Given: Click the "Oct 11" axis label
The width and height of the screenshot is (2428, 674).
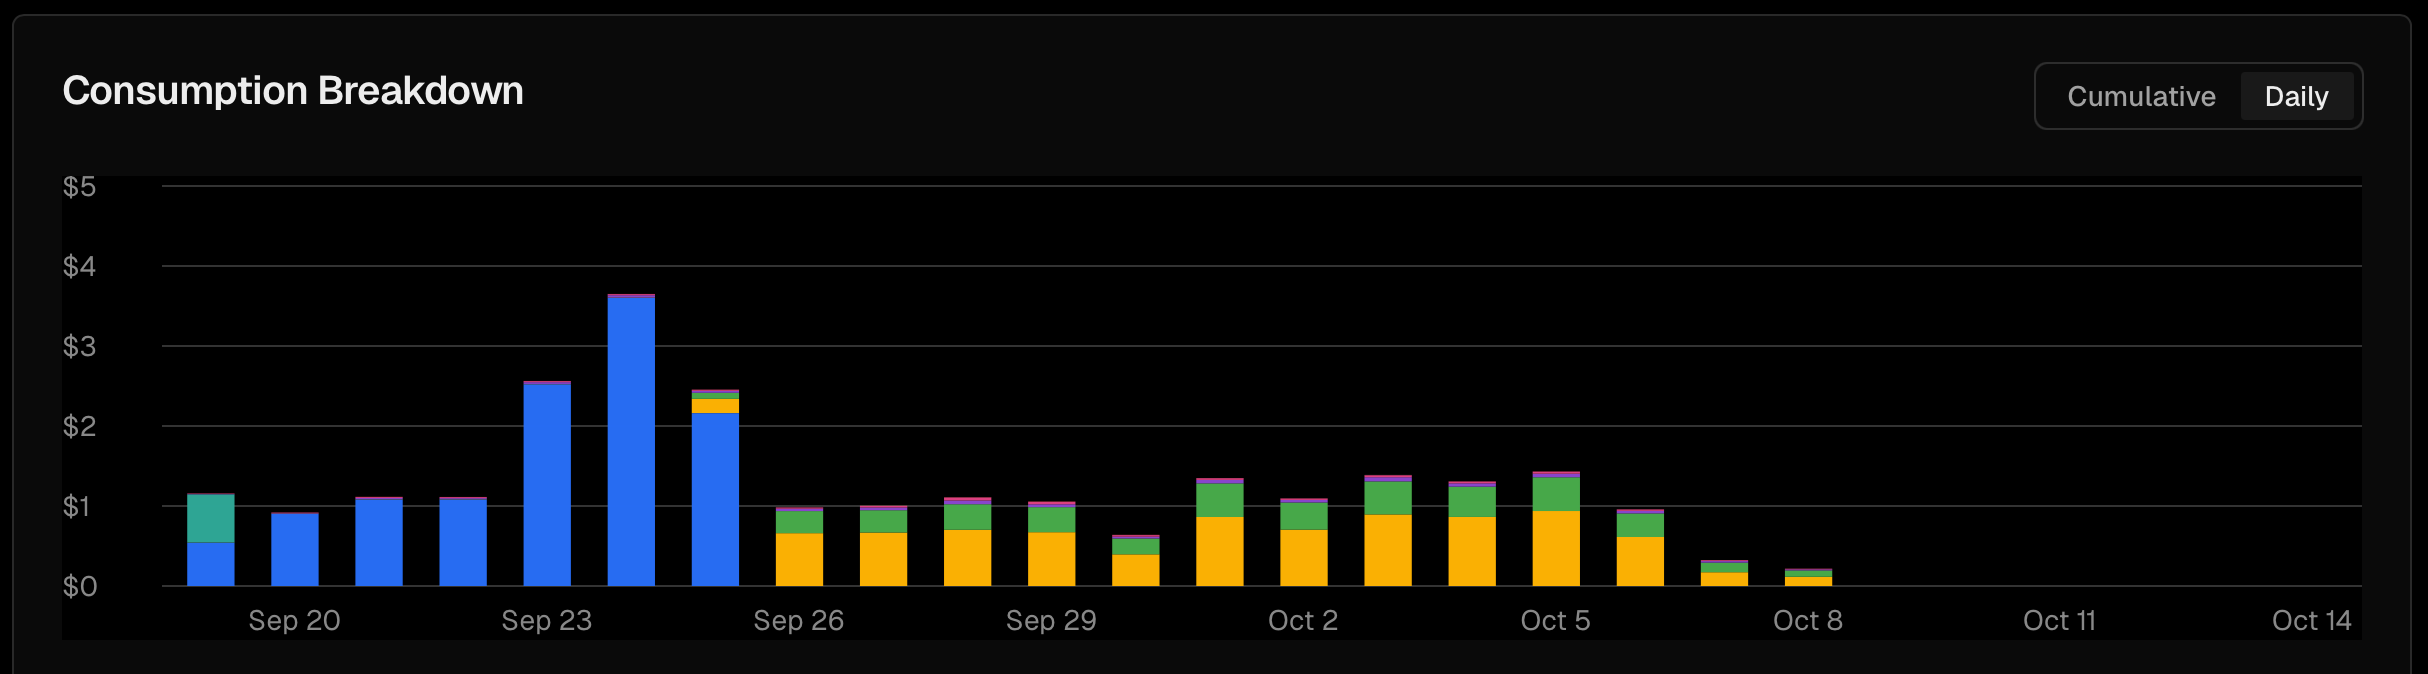Looking at the screenshot, I should click(2060, 621).
